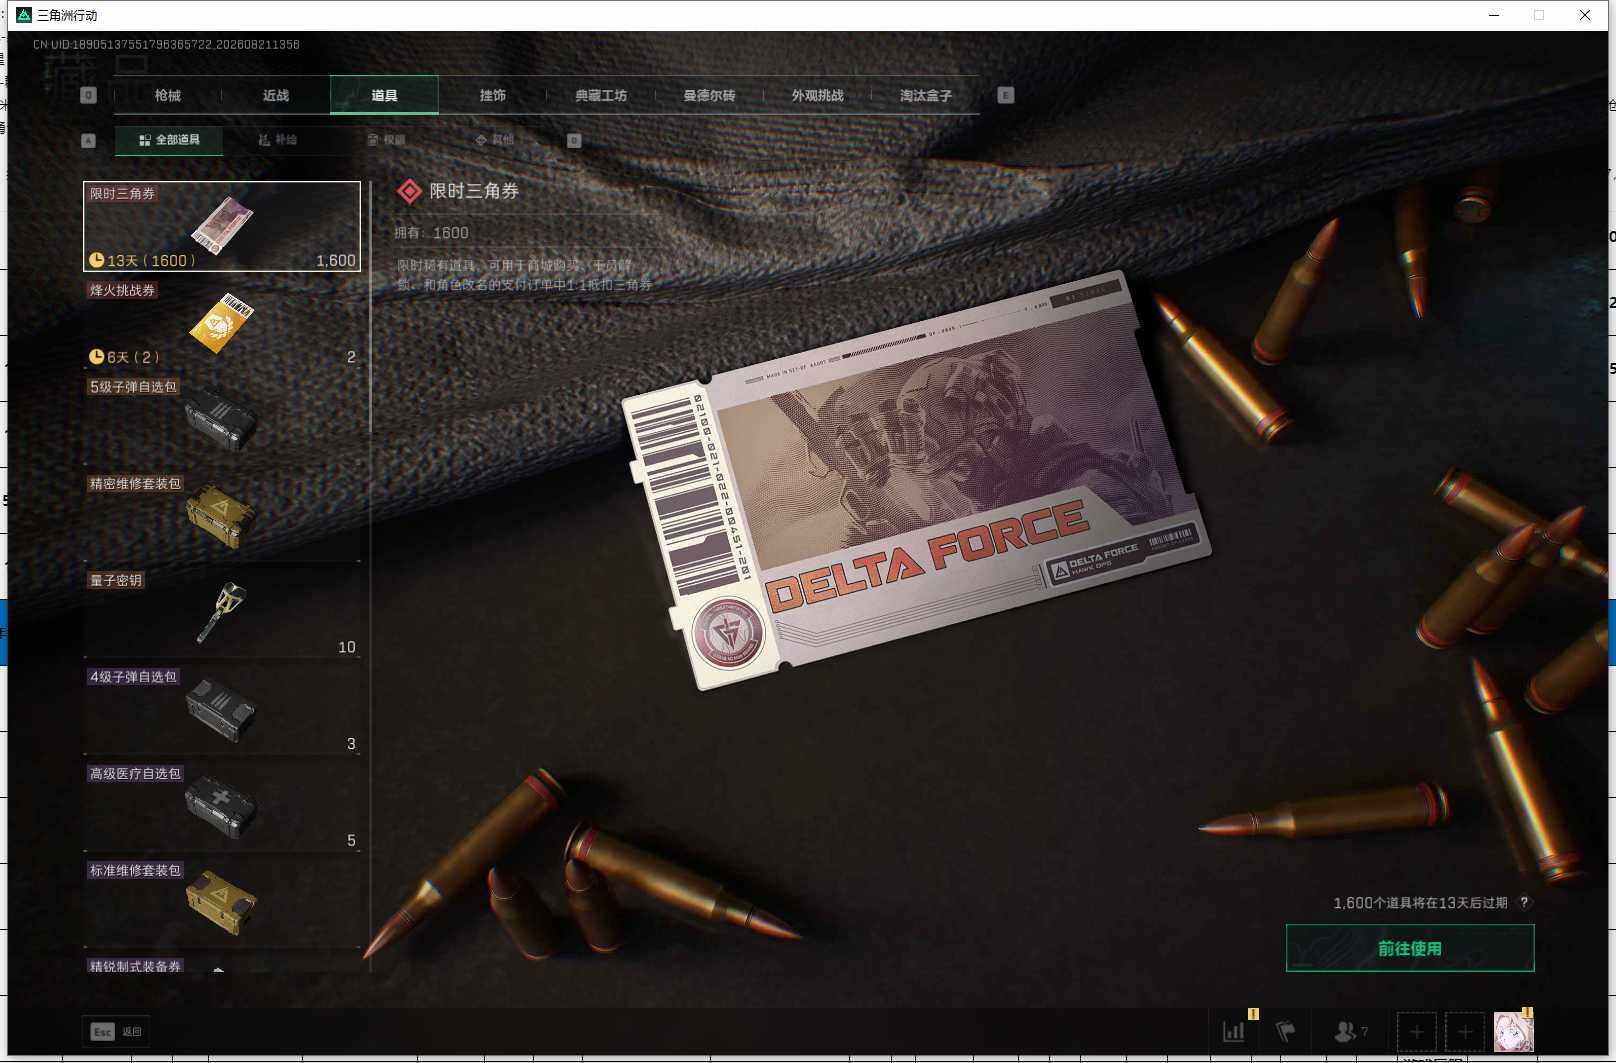Switch to the 枪械 tab
Image resolution: width=1616 pixels, height=1063 pixels.
pyautogui.click(x=168, y=95)
